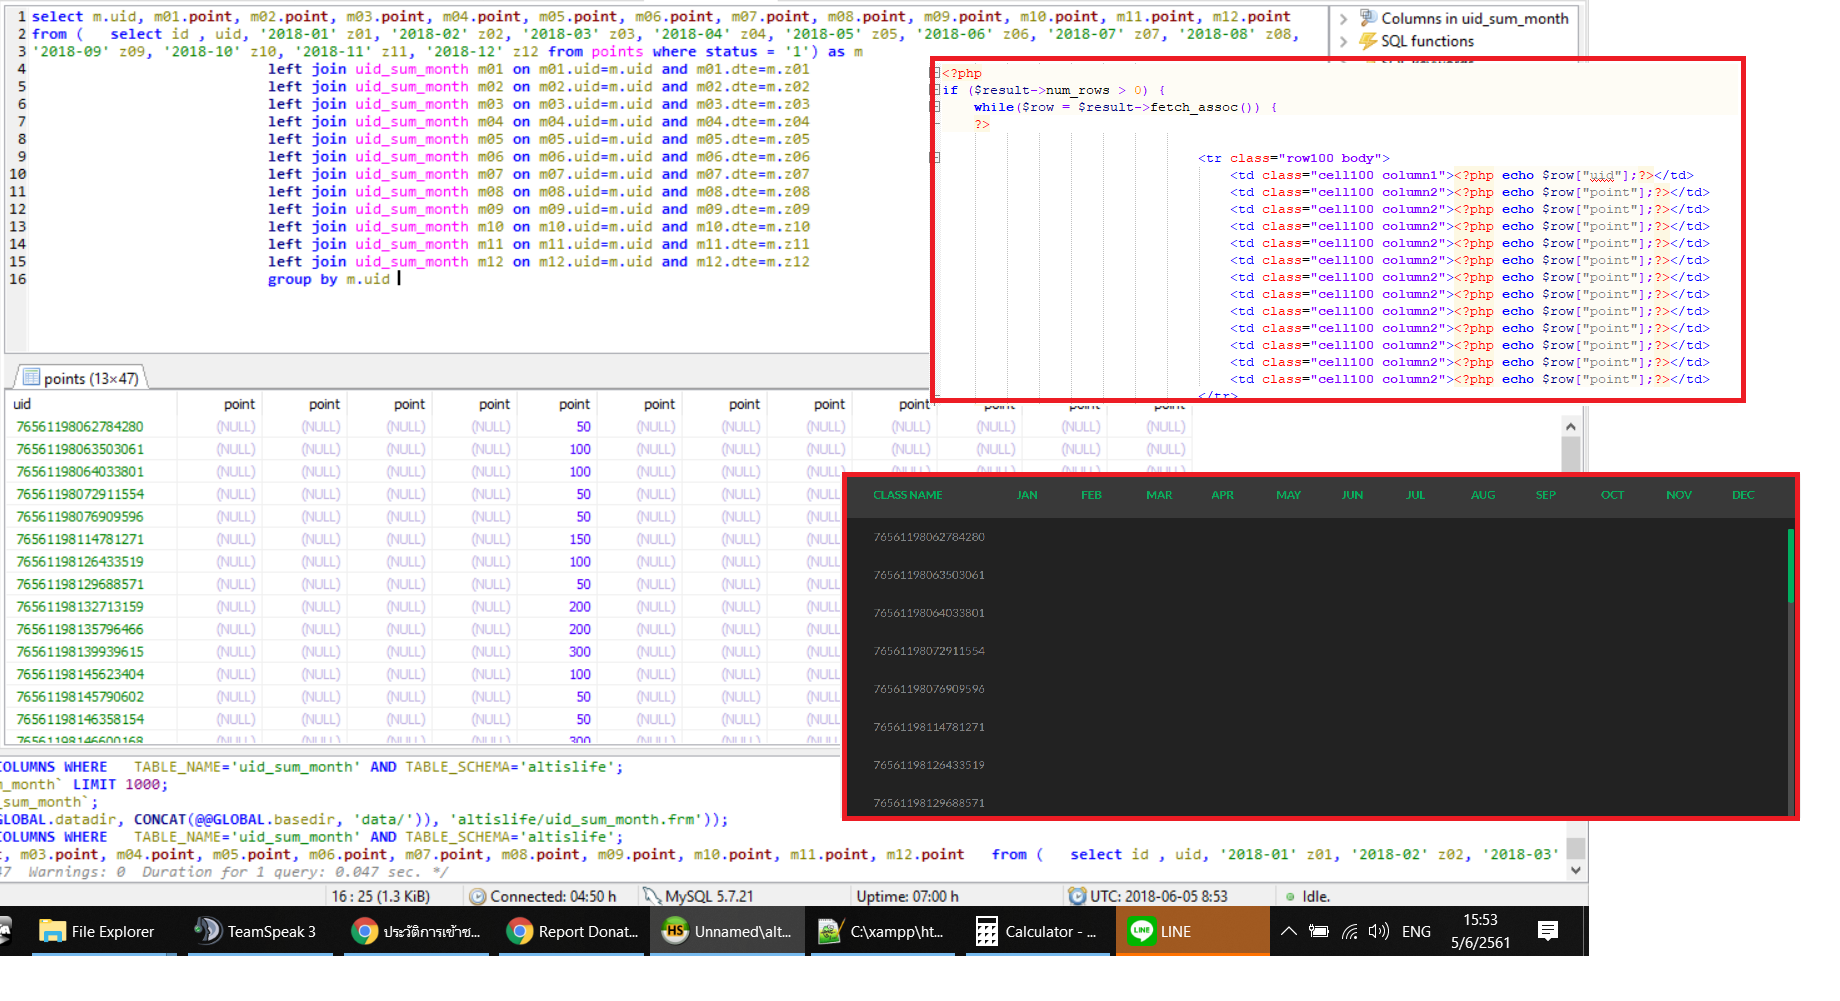Click the green scrollbar in the dark web table
Screen dimensions: 1840x1001
tap(1790, 566)
